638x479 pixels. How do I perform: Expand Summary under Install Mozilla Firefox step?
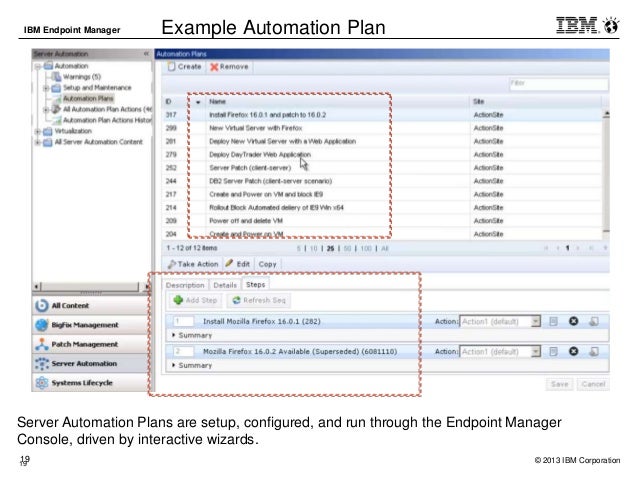pos(173,335)
